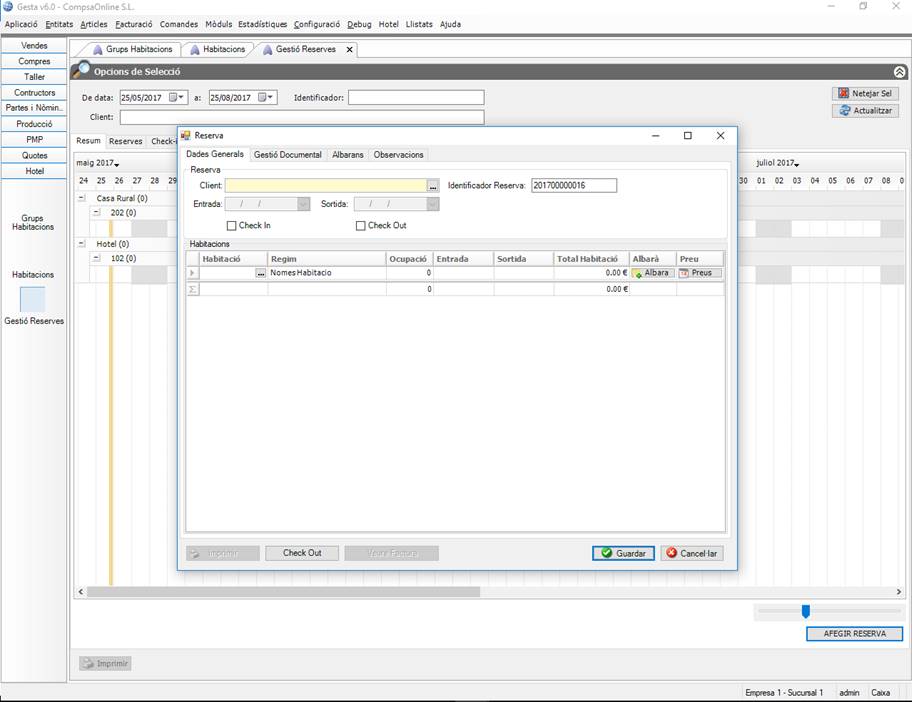The width and height of the screenshot is (912, 702).
Task: Collapse the Opcions de Selecció panel
Action: click(899, 72)
